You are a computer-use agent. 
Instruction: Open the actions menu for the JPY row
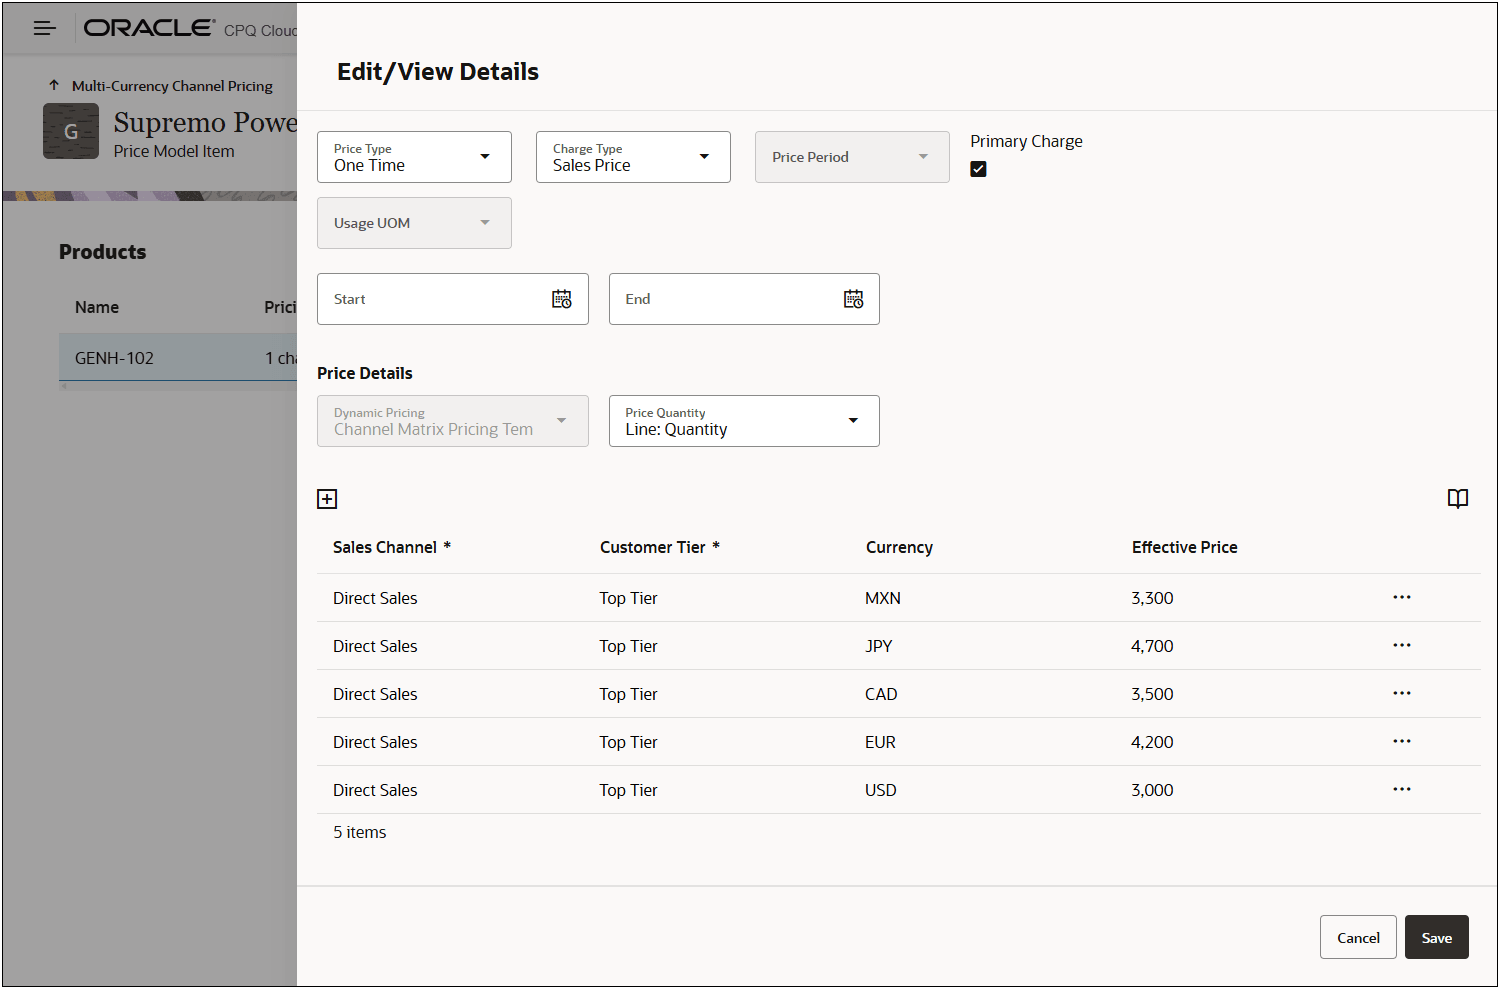(1402, 645)
